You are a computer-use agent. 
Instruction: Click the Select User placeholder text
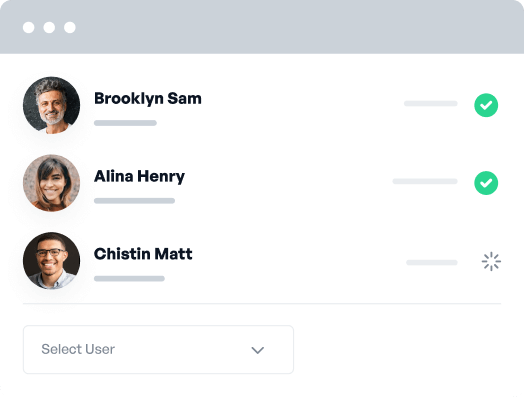78,349
